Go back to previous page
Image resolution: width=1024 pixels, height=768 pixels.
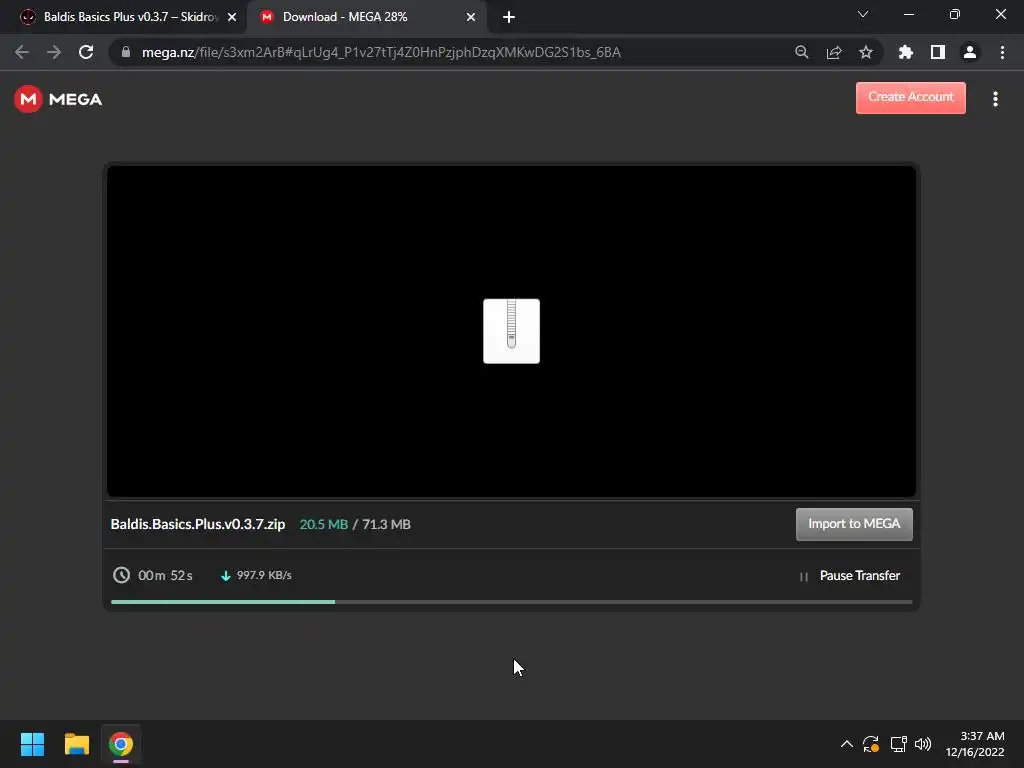point(22,52)
